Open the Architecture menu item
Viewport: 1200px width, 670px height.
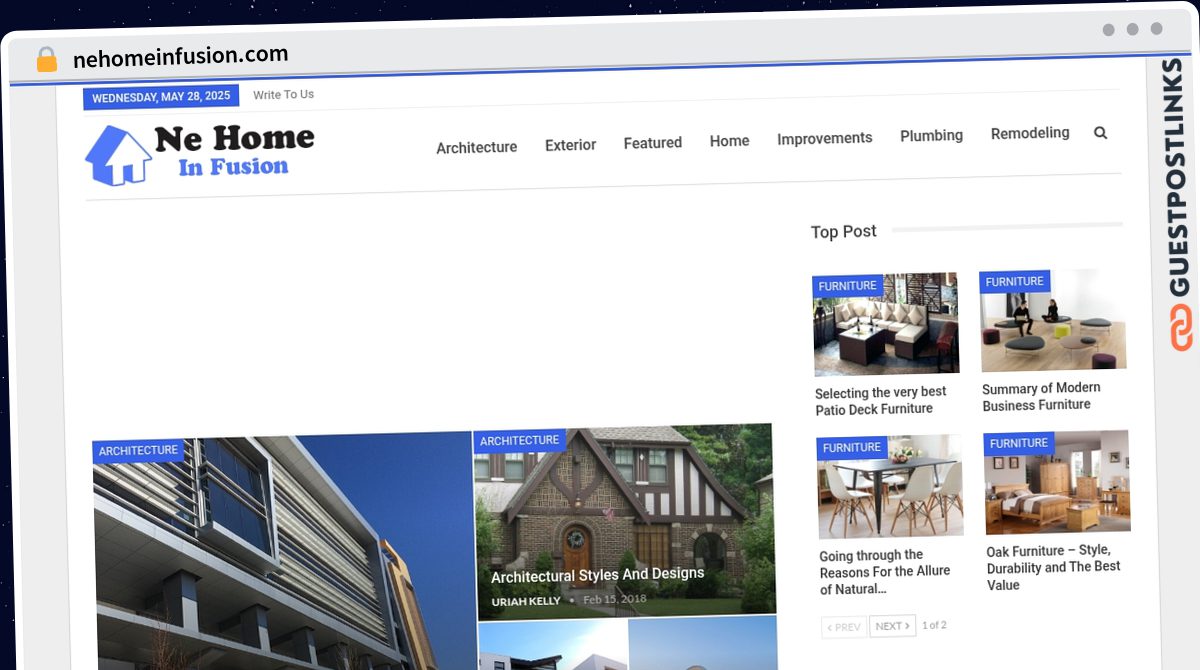[476, 147]
